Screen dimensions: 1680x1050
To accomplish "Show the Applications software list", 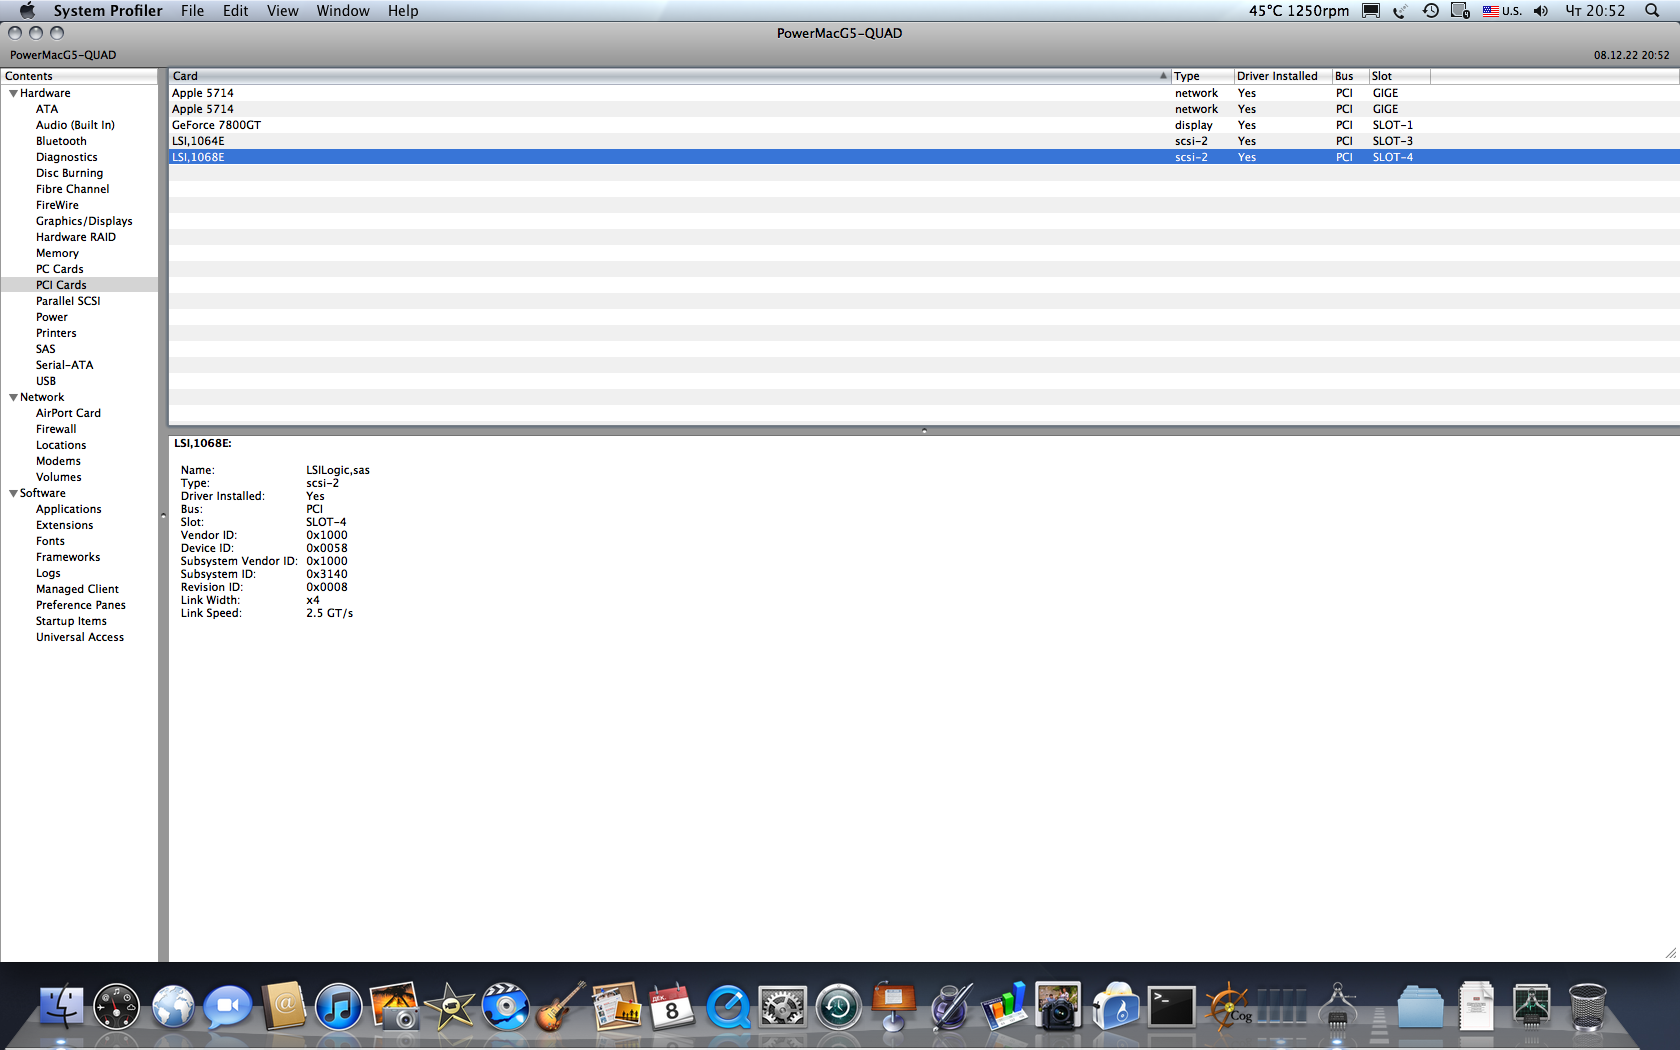I will coord(69,509).
